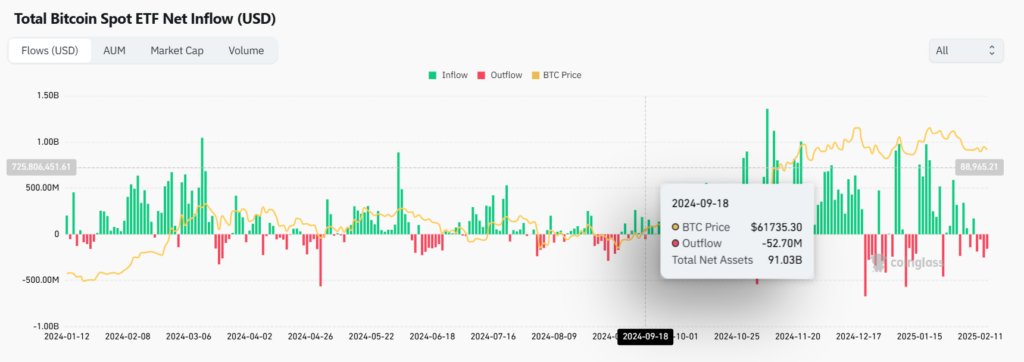Click the 725,806,451.61 crosshair value tag
This screenshot has height=362, width=1024.
coord(42,167)
